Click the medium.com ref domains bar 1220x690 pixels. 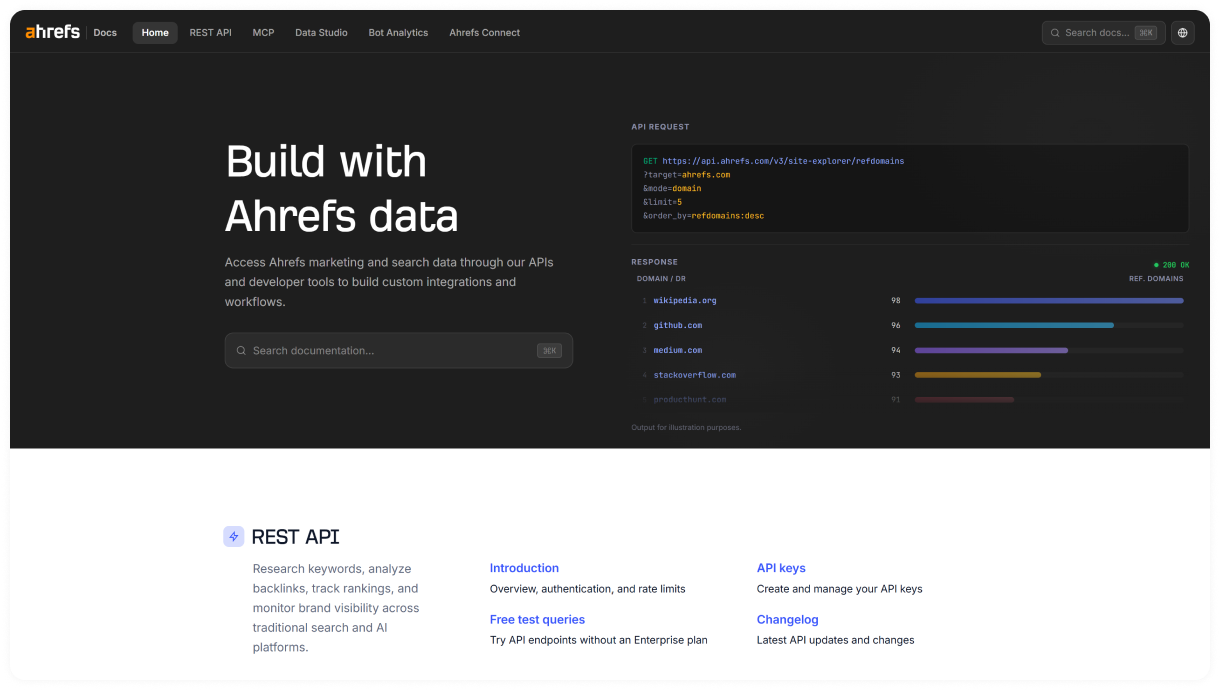[991, 350]
